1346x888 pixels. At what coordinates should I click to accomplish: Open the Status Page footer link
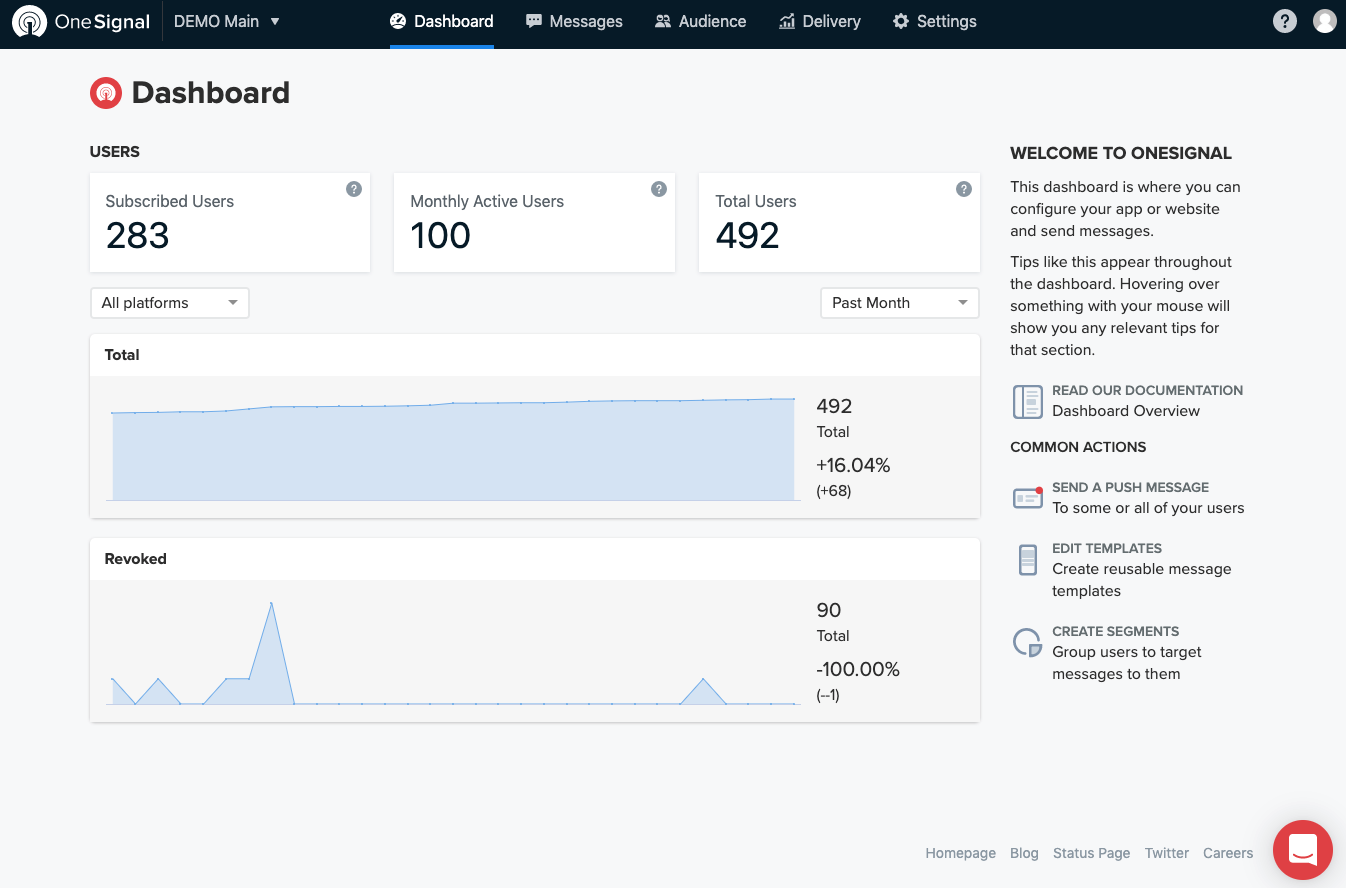(1091, 853)
